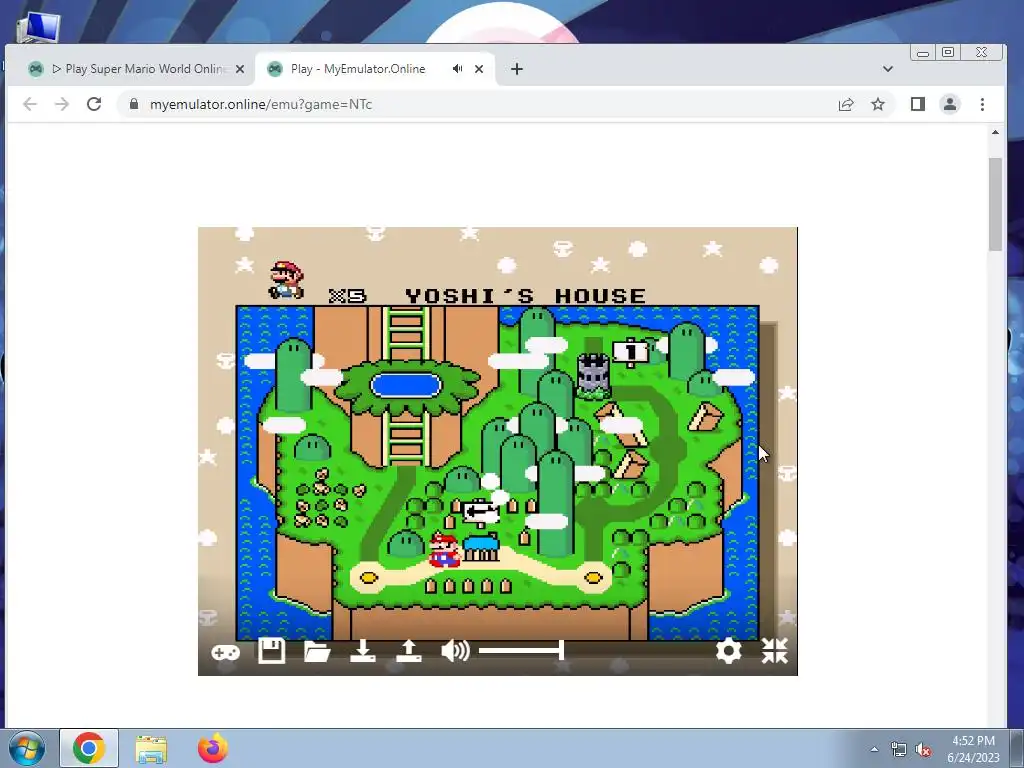Toggle the browser side panel
Screen dimensions: 1024x768
(x=918, y=104)
